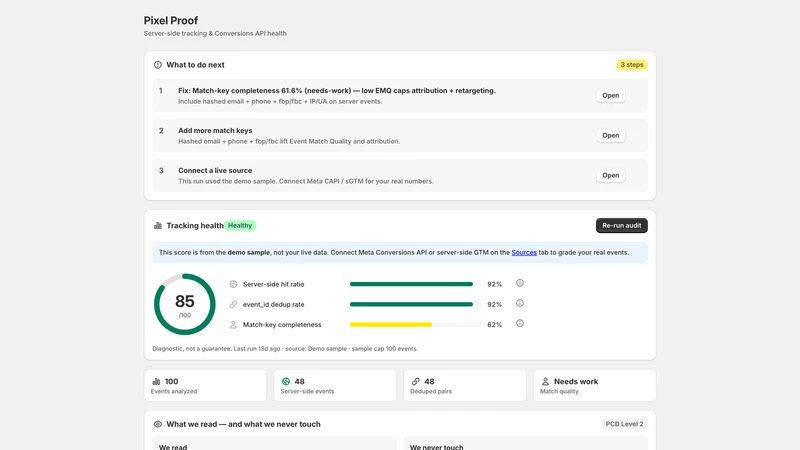Image resolution: width=800 pixels, height=450 pixels.
Task: Click the 85/100 score ring
Action: [x=185, y=305]
